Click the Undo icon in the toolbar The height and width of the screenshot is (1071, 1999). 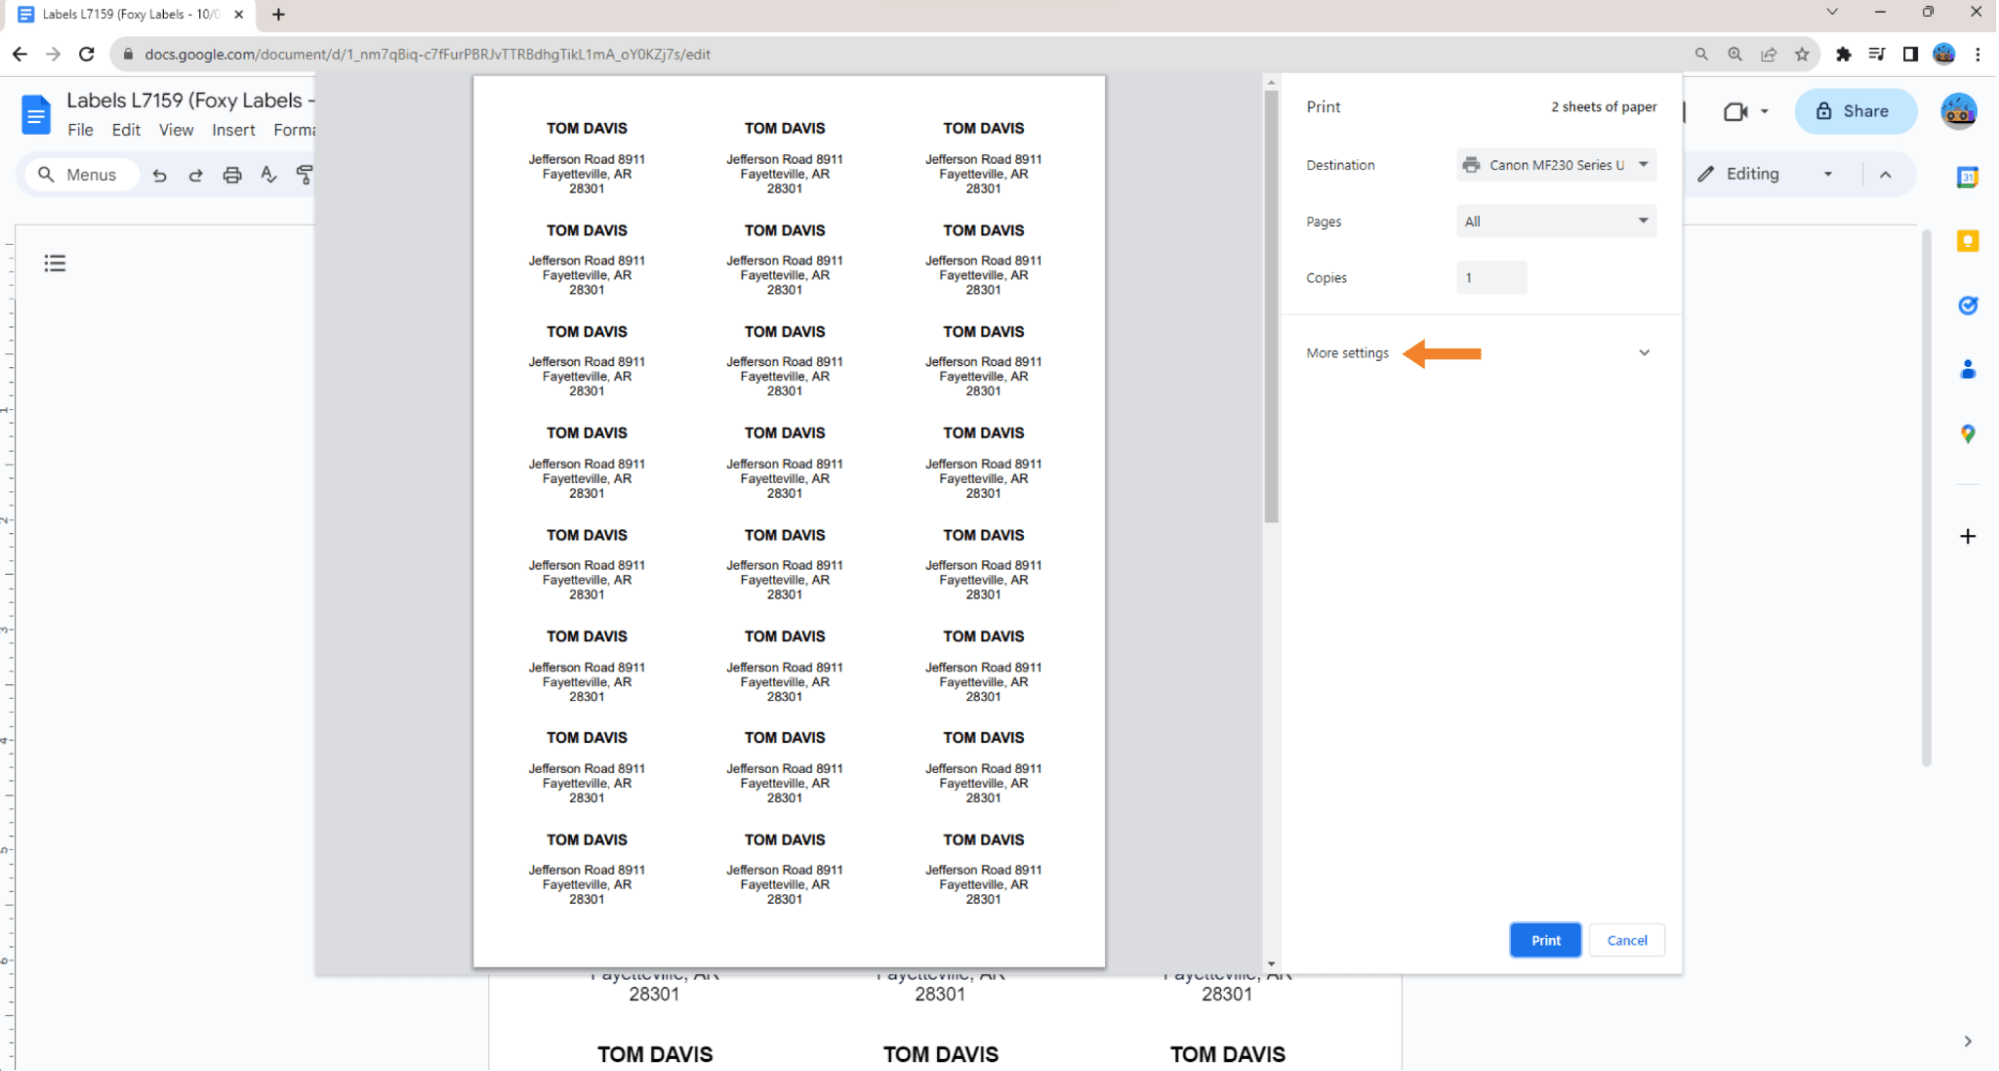(x=160, y=174)
